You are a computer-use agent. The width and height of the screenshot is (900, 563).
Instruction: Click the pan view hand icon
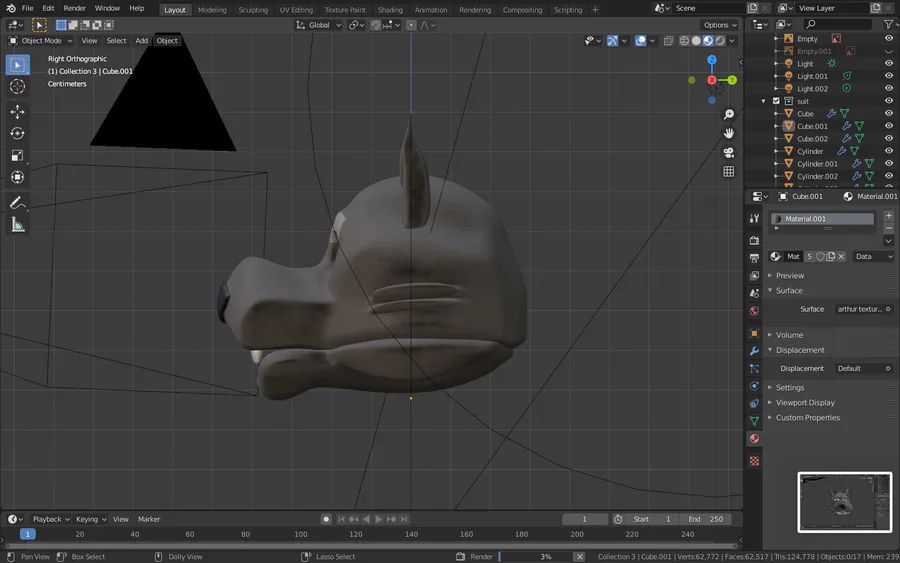728,133
